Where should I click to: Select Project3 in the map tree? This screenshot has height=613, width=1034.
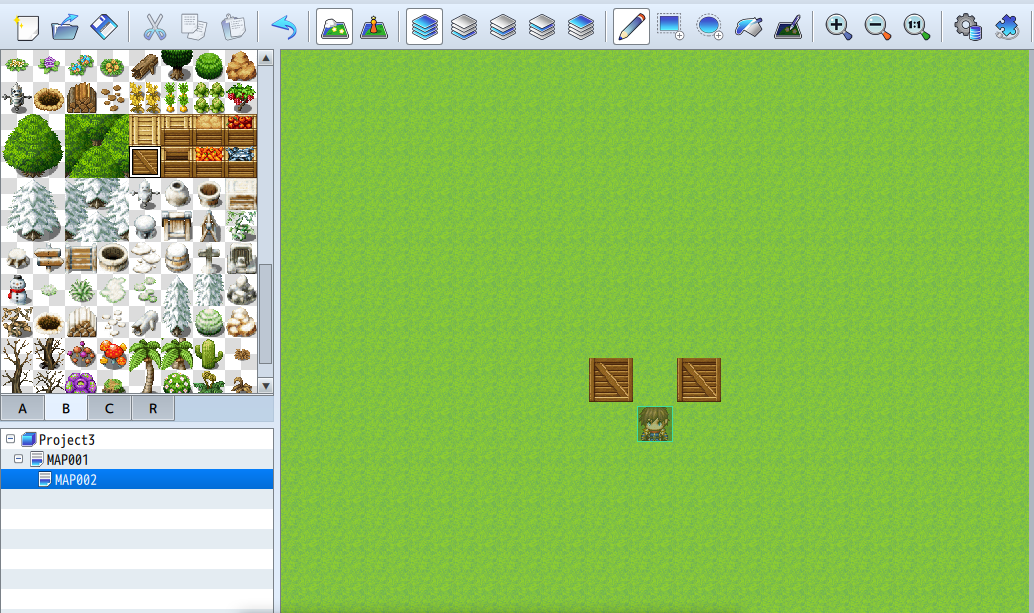coord(67,440)
